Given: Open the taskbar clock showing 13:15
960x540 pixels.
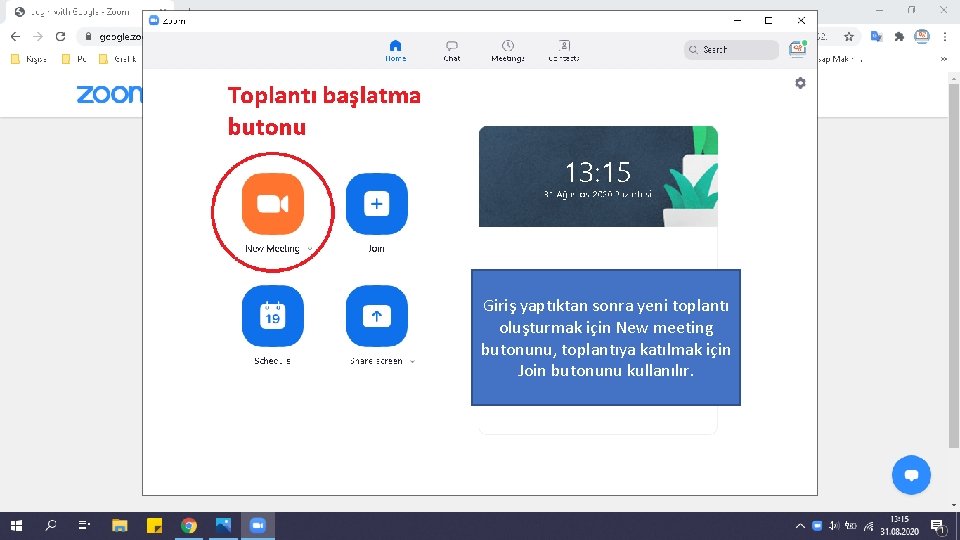Looking at the screenshot, I should [x=899, y=525].
